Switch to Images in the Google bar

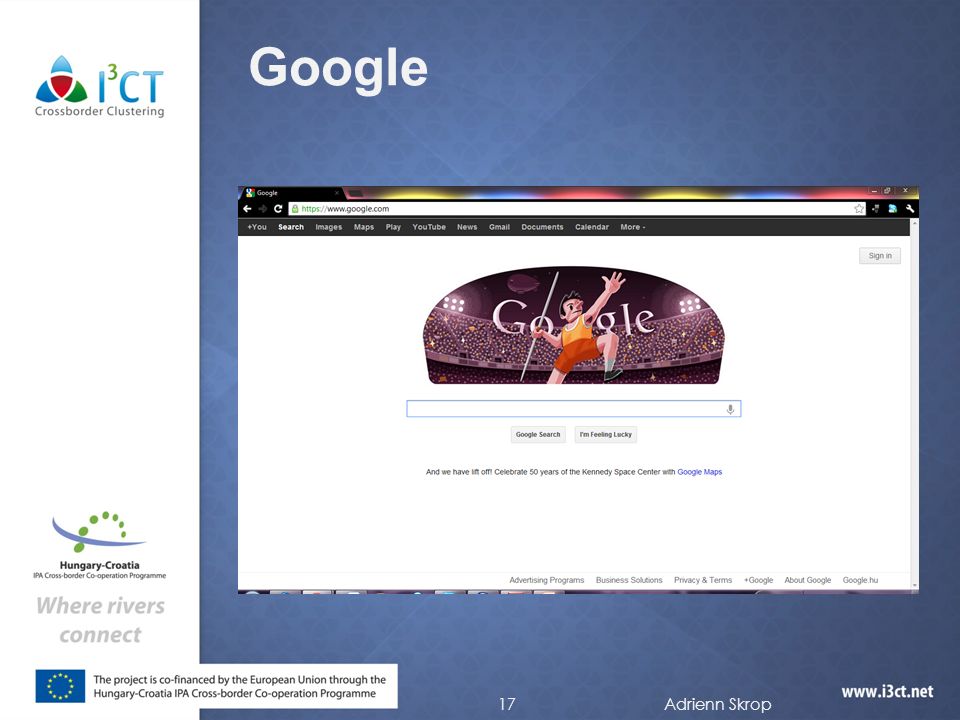[x=329, y=227]
